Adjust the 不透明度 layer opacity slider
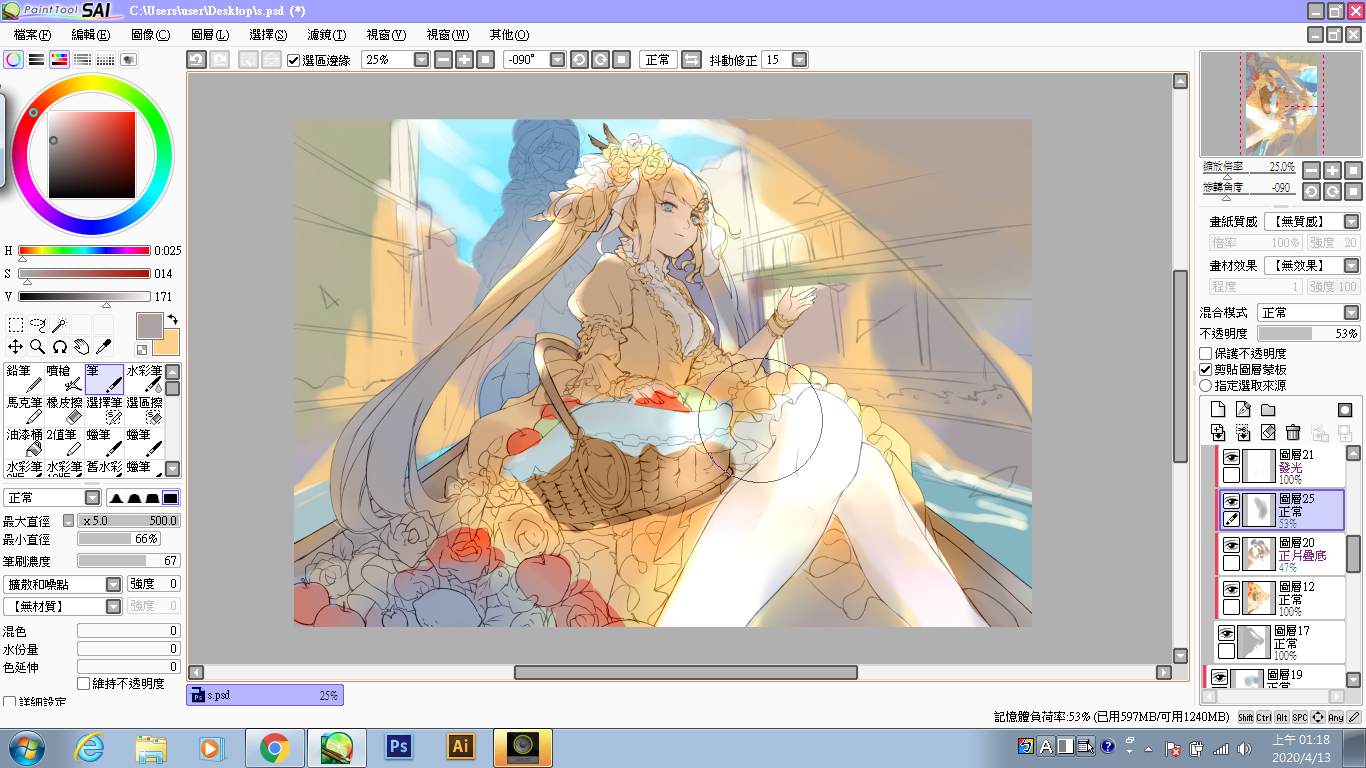Image resolution: width=1366 pixels, height=768 pixels. click(1308, 334)
